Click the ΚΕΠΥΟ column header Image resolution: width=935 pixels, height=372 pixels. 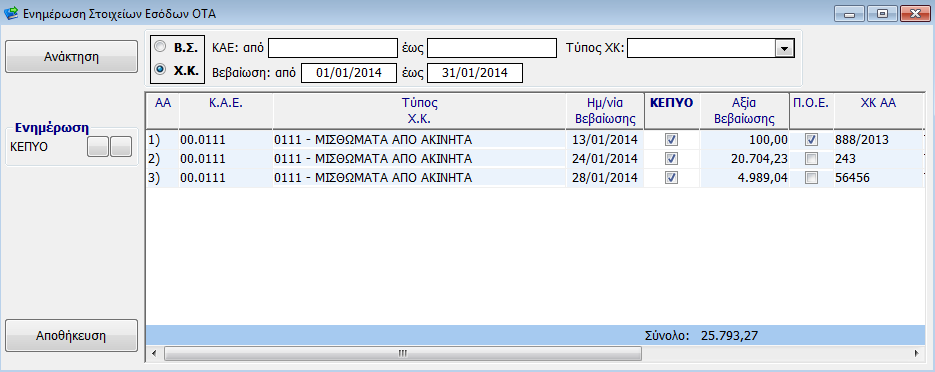tap(672, 110)
